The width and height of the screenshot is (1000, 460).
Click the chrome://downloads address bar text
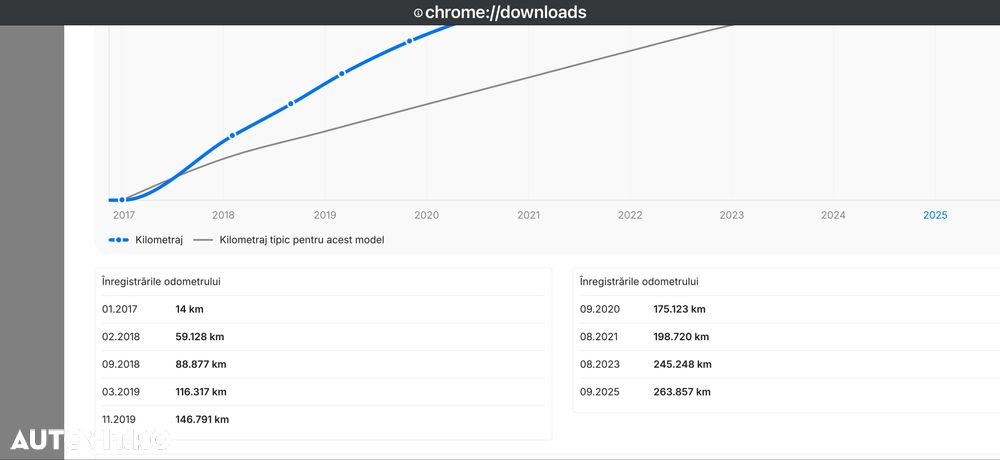tap(505, 13)
